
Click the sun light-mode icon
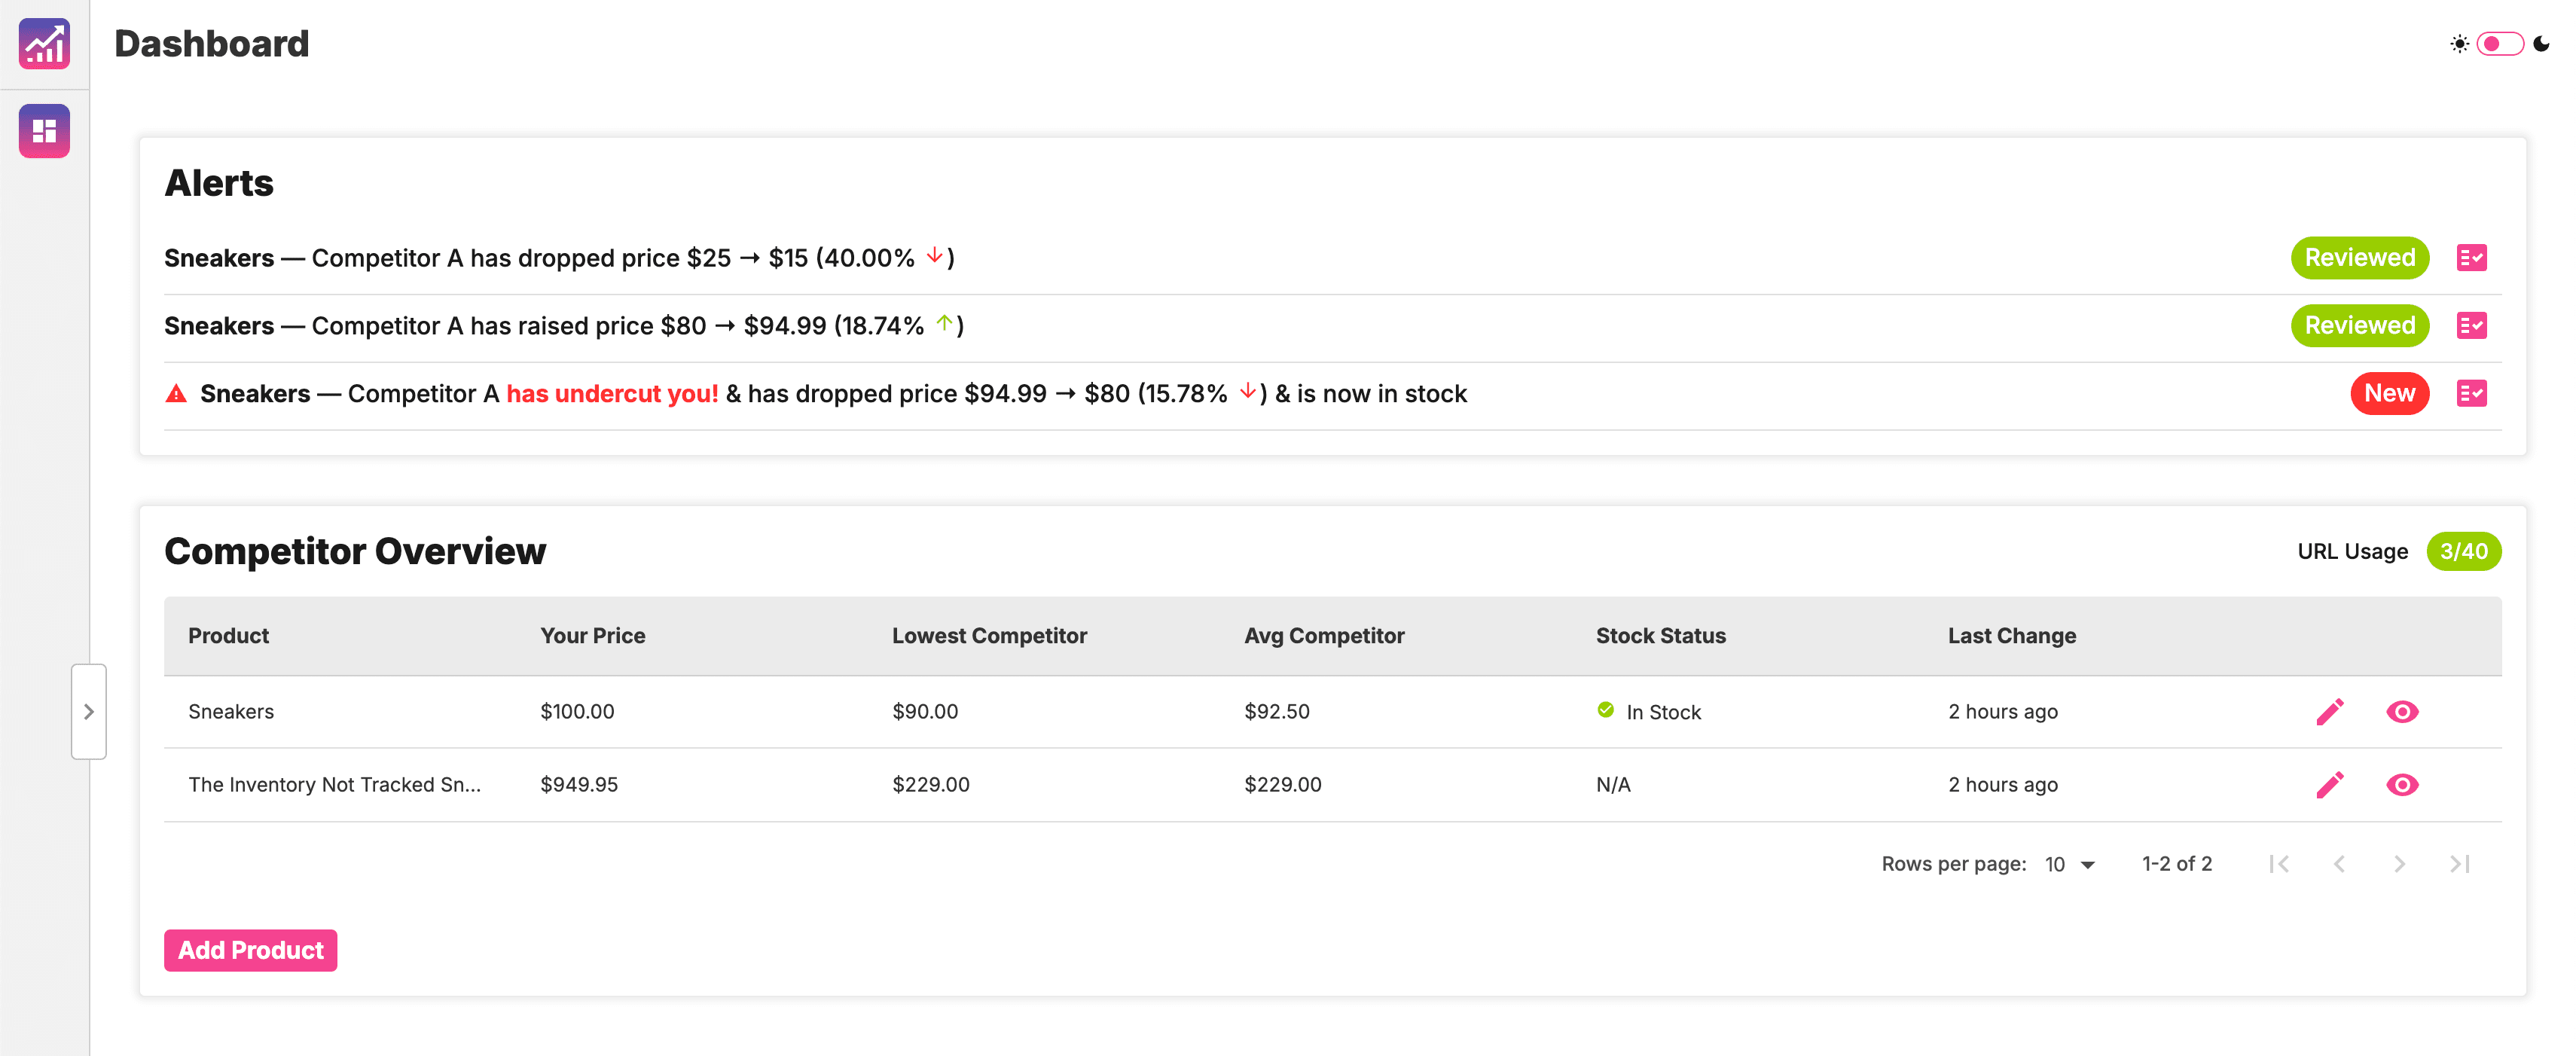point(2459,44)
